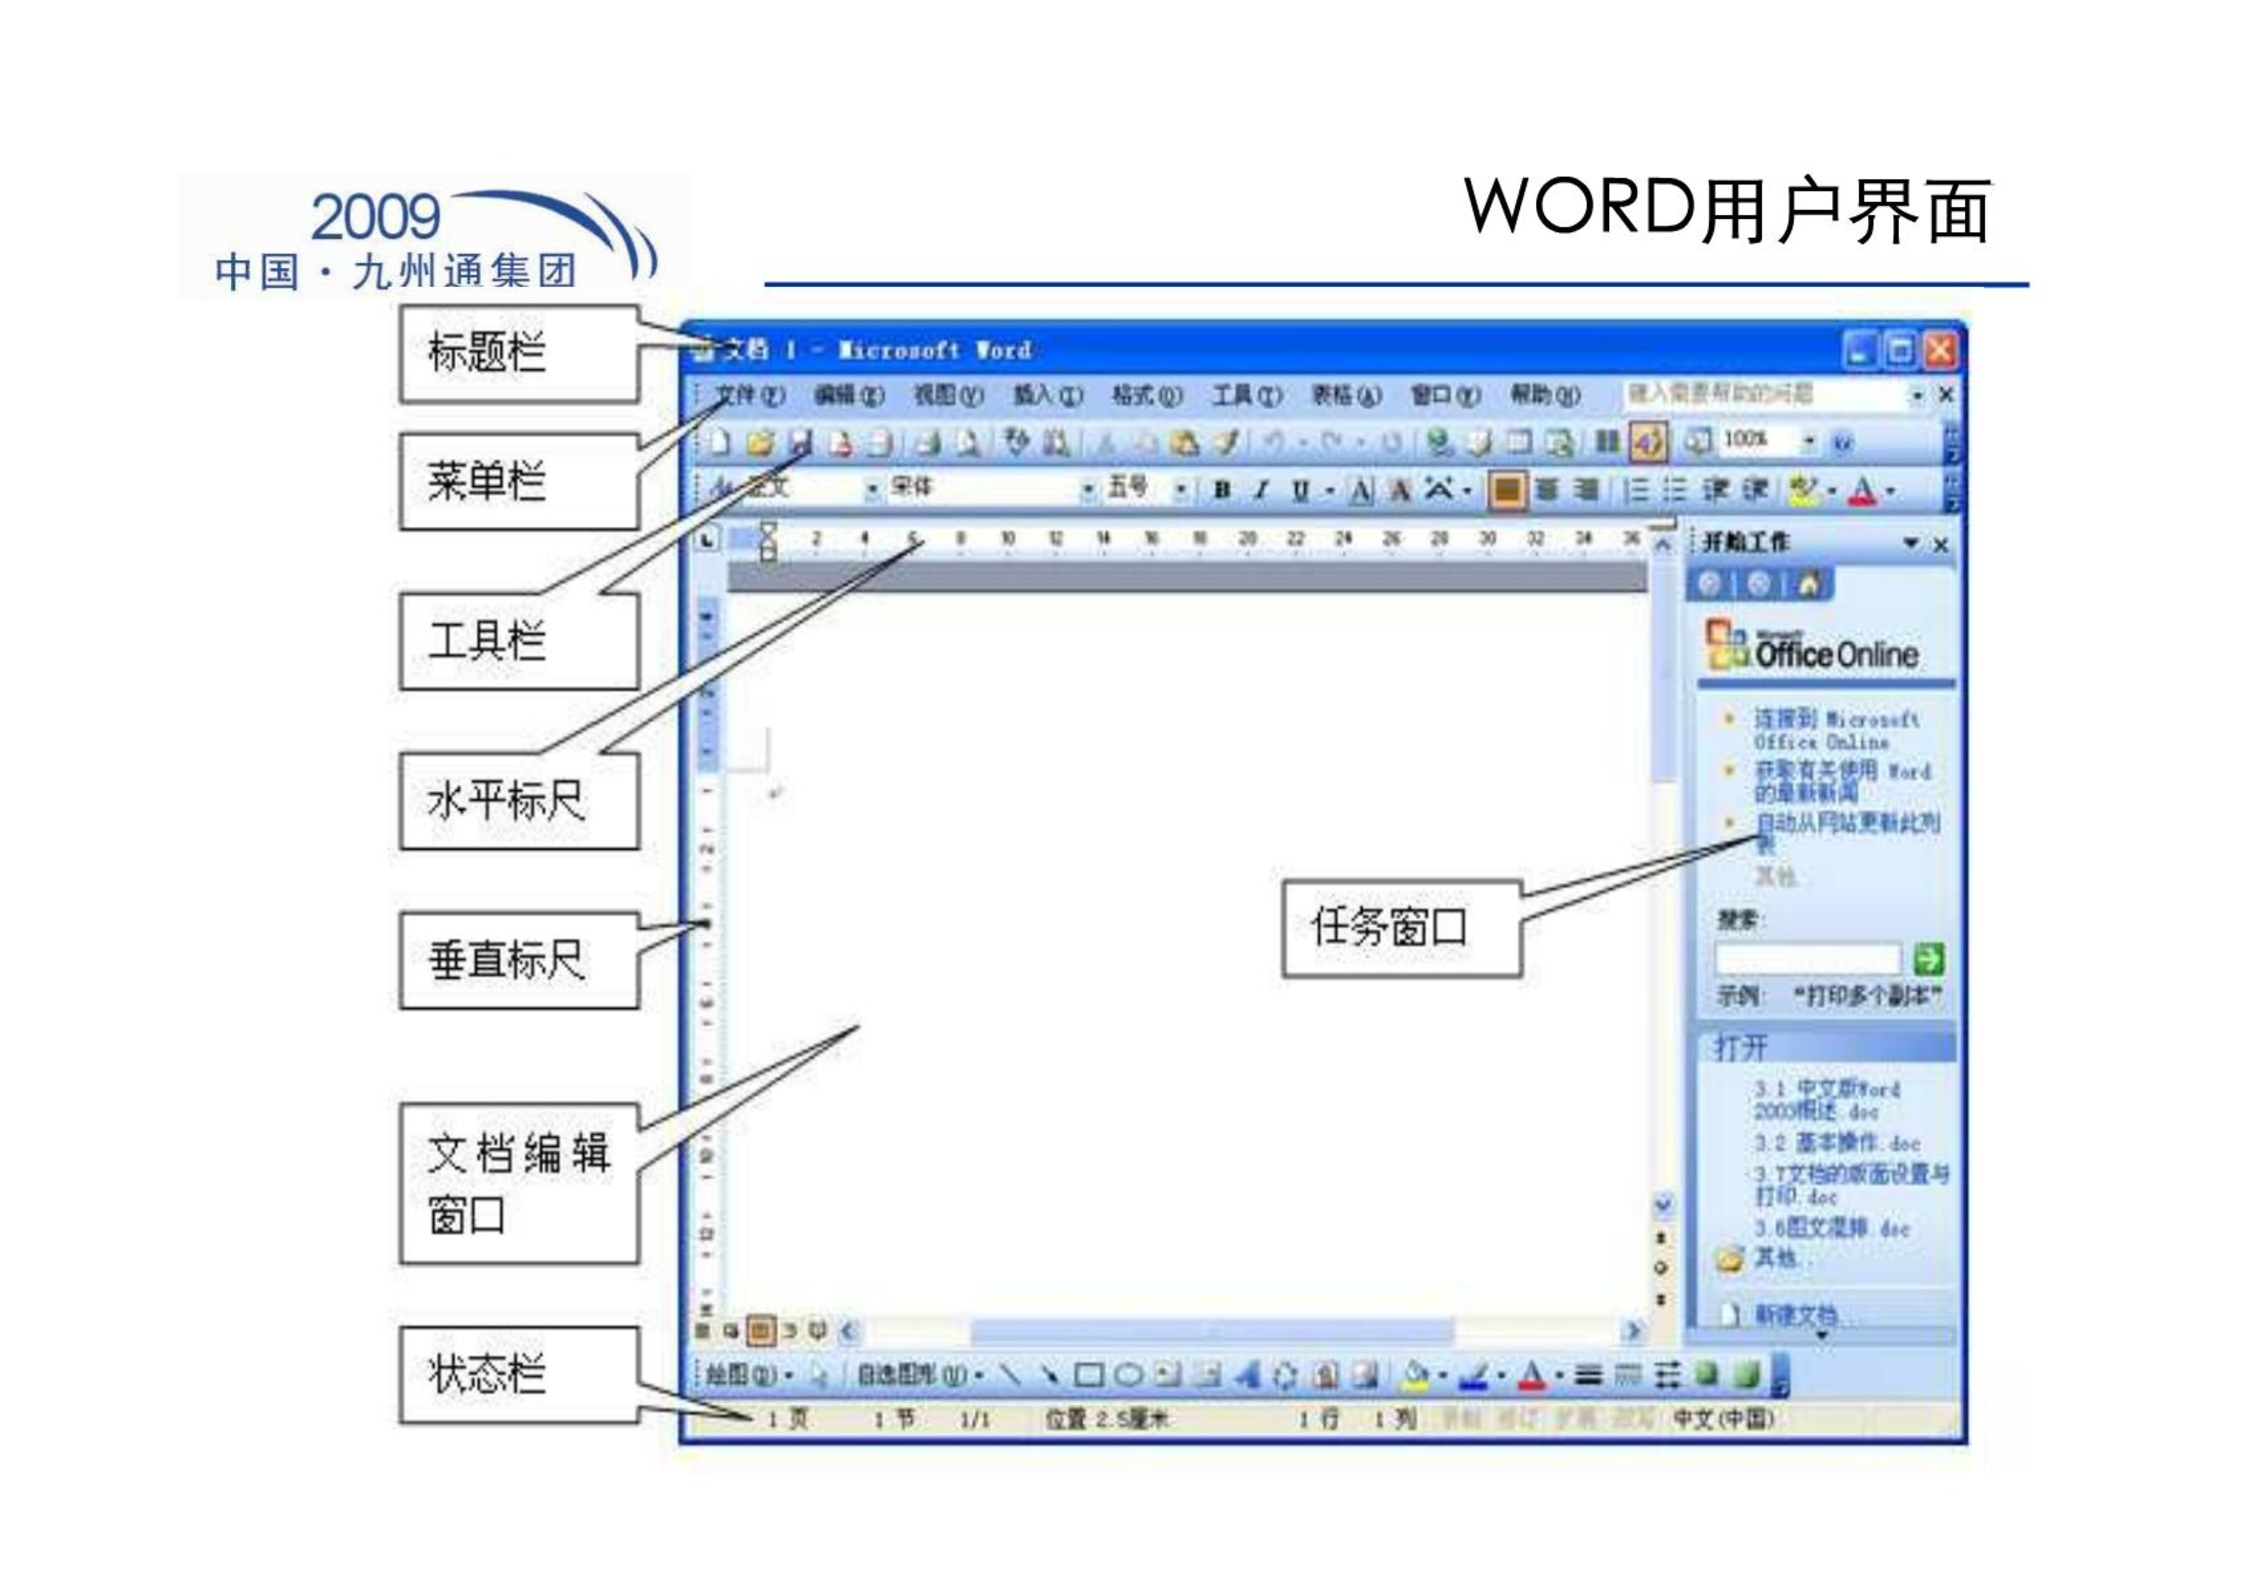Open the 表格 (Table) menu
The width and height of the screenshot is (2252, 1594).
click(1346, 395)
